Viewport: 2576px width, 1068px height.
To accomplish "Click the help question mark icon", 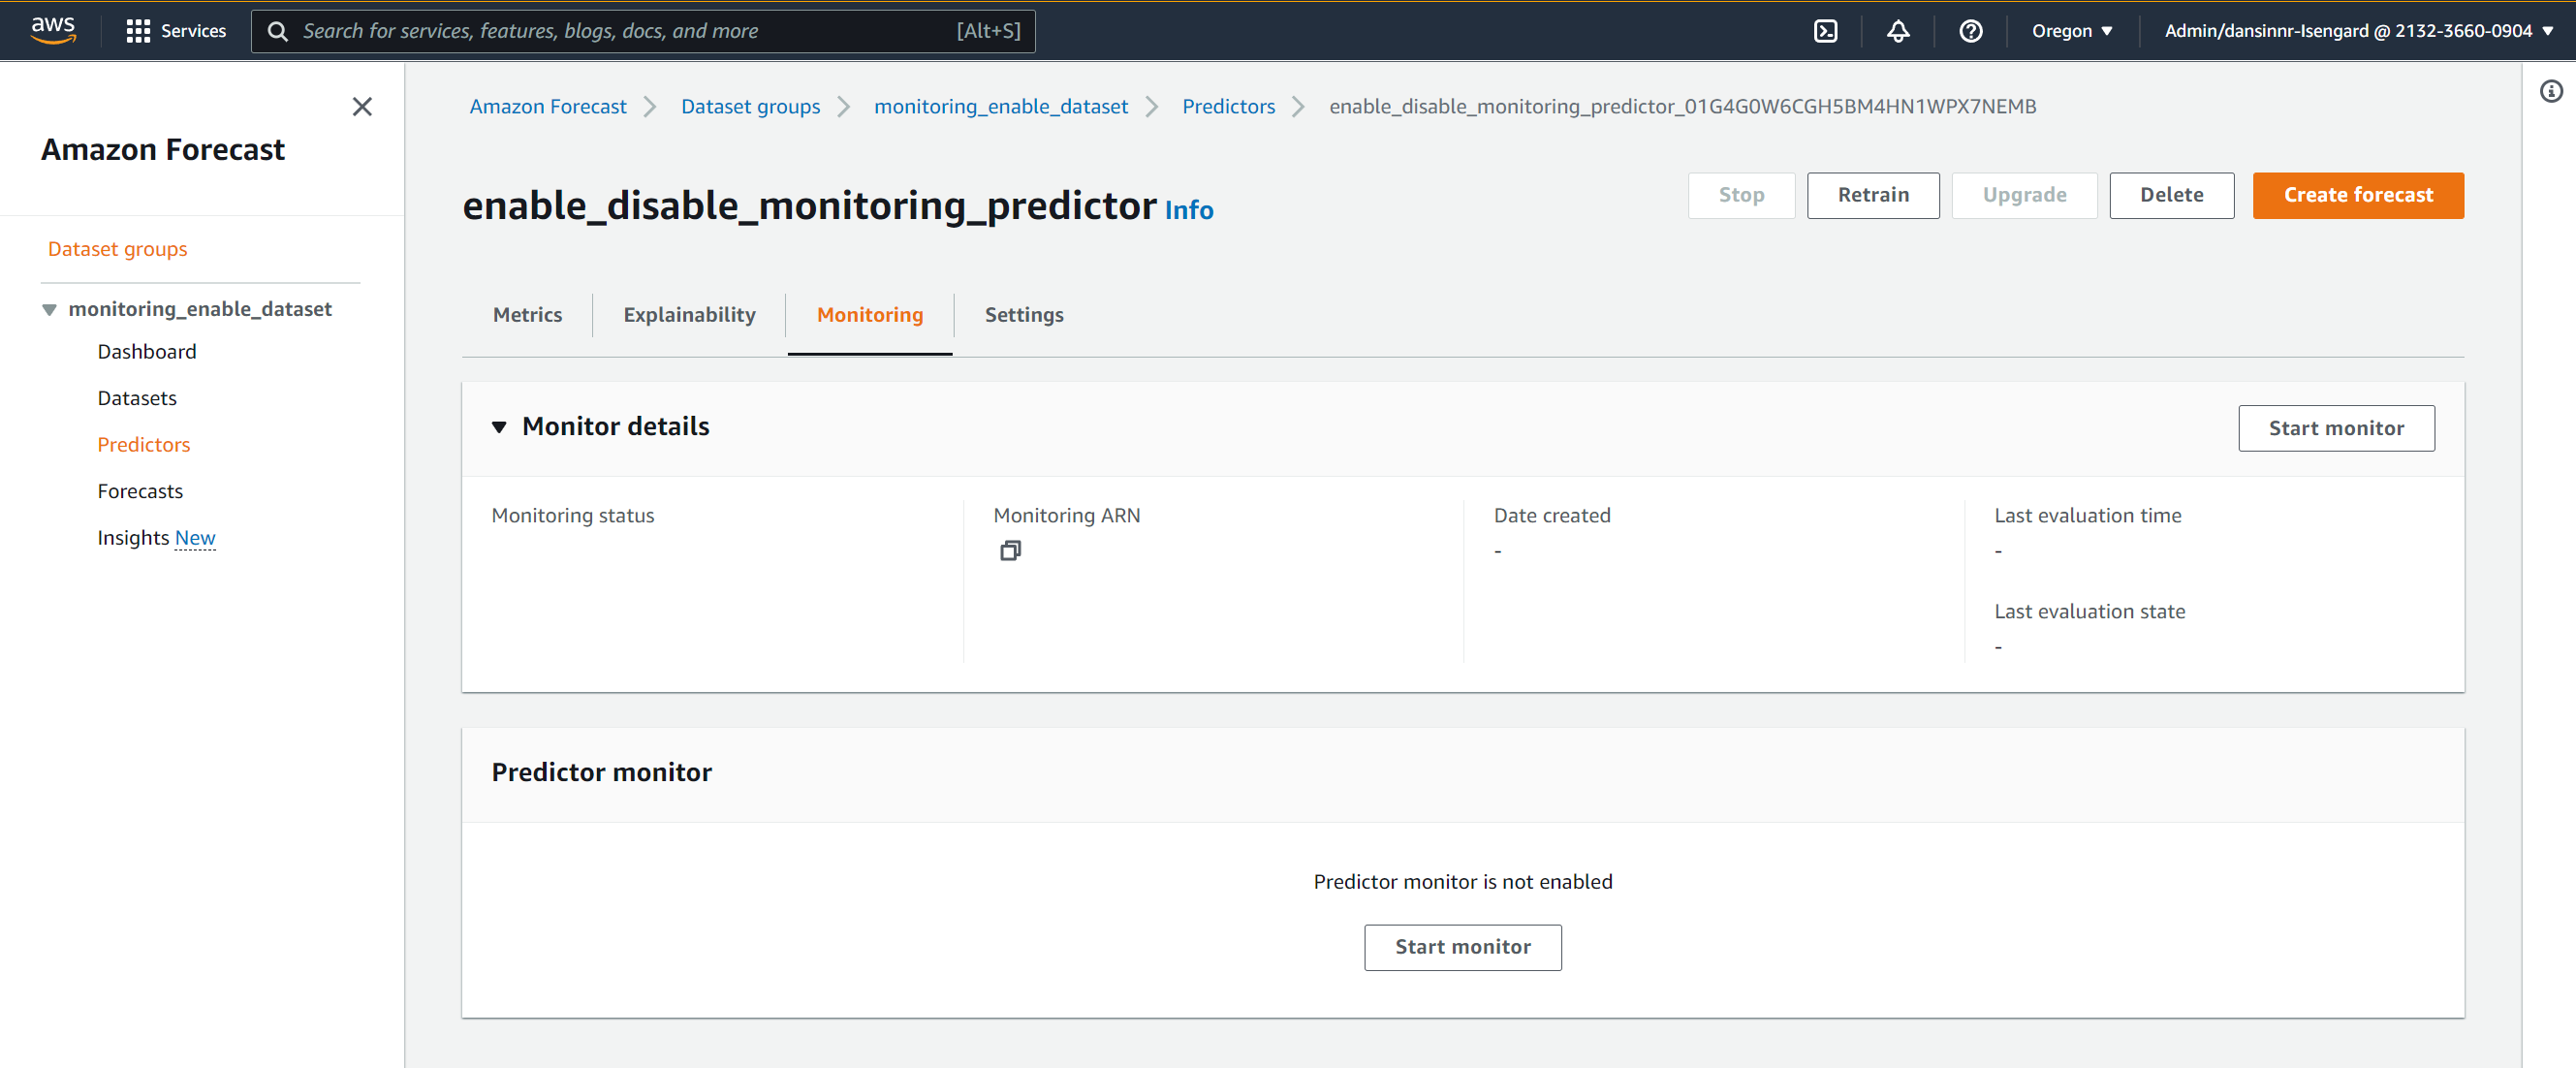I will pyautogui.click(x=1970, y=31).
